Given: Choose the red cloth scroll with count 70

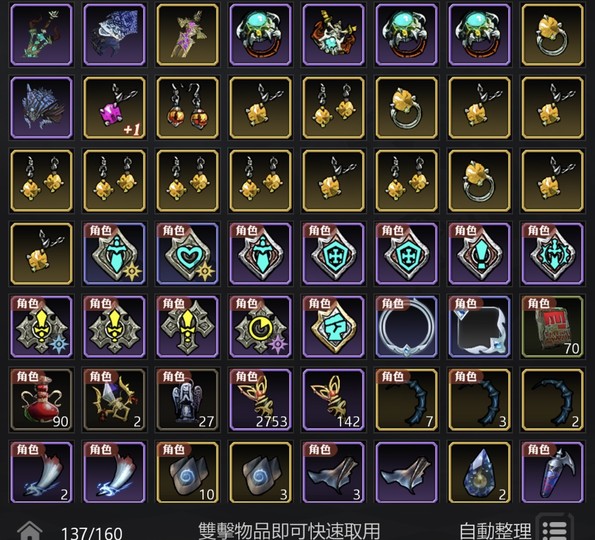Looking at the screenshot, I should coord(552,327).
